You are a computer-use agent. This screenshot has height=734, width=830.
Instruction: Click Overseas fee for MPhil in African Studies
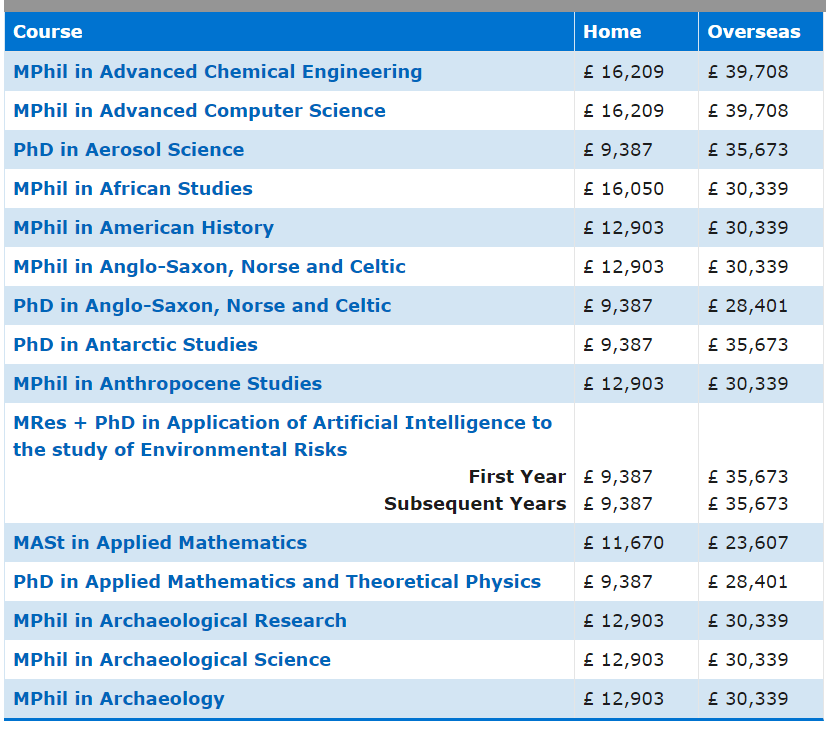click(x=748, y=189)
